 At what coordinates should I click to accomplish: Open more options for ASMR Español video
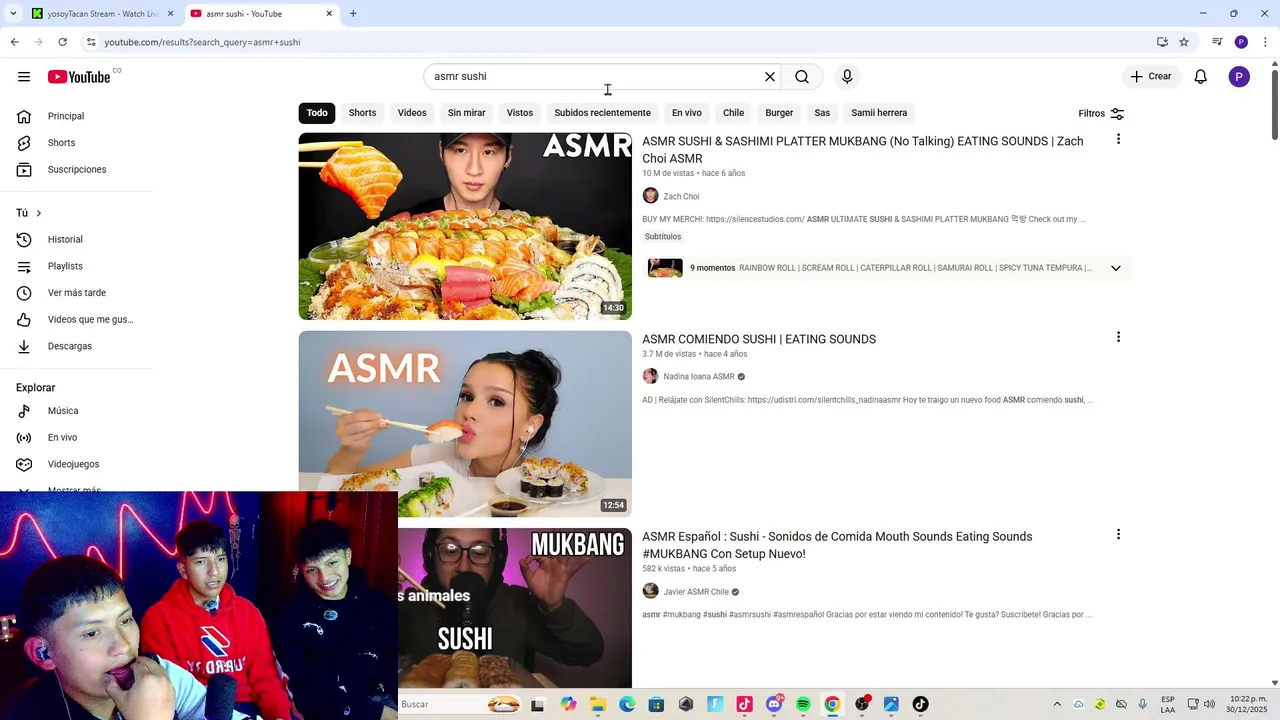(x=1118, y=535)
